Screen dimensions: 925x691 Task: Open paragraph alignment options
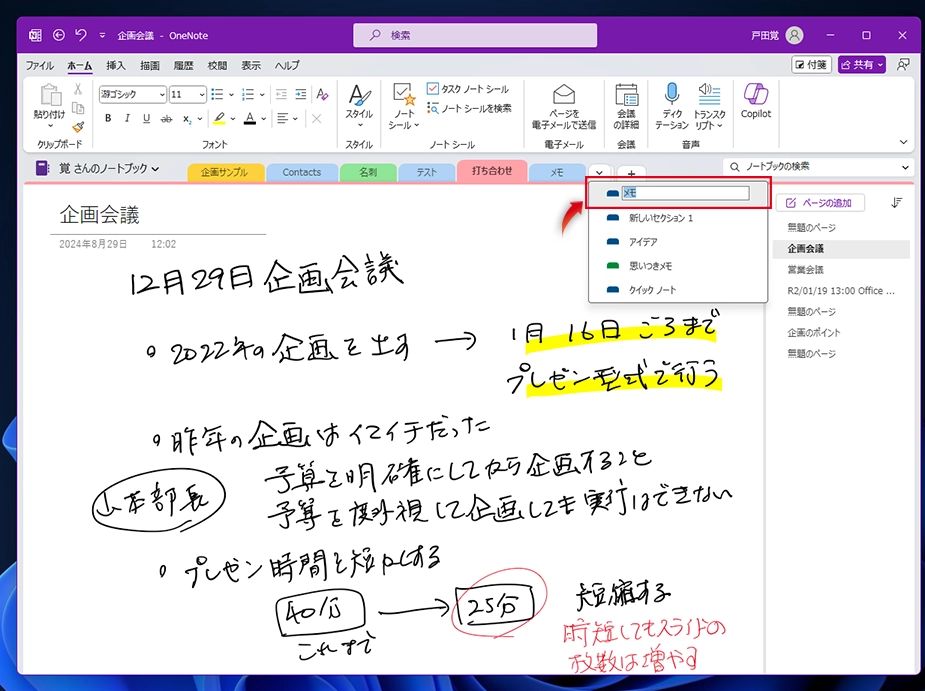(287, 119)
